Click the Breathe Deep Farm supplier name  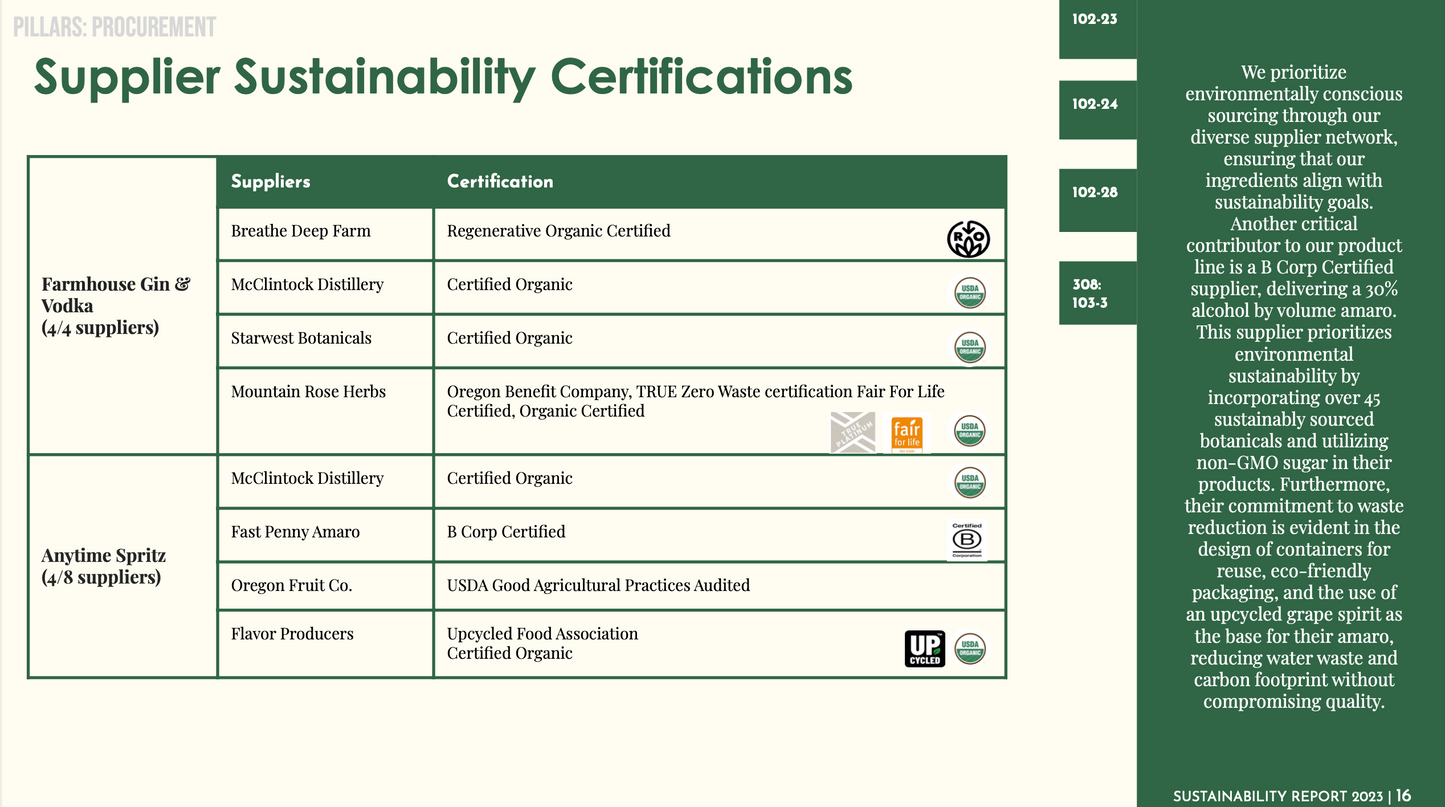click(301, 231)
